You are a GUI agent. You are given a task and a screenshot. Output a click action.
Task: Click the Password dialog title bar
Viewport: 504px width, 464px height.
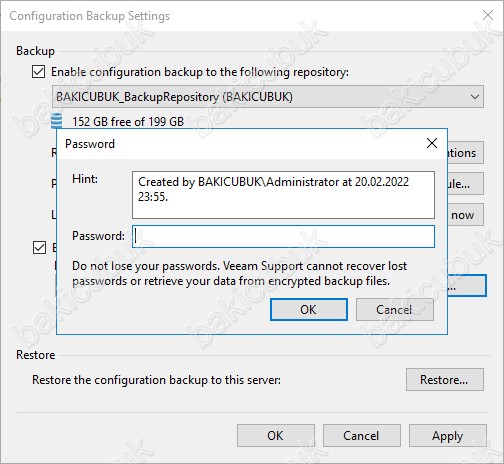(x=240, y=144)
